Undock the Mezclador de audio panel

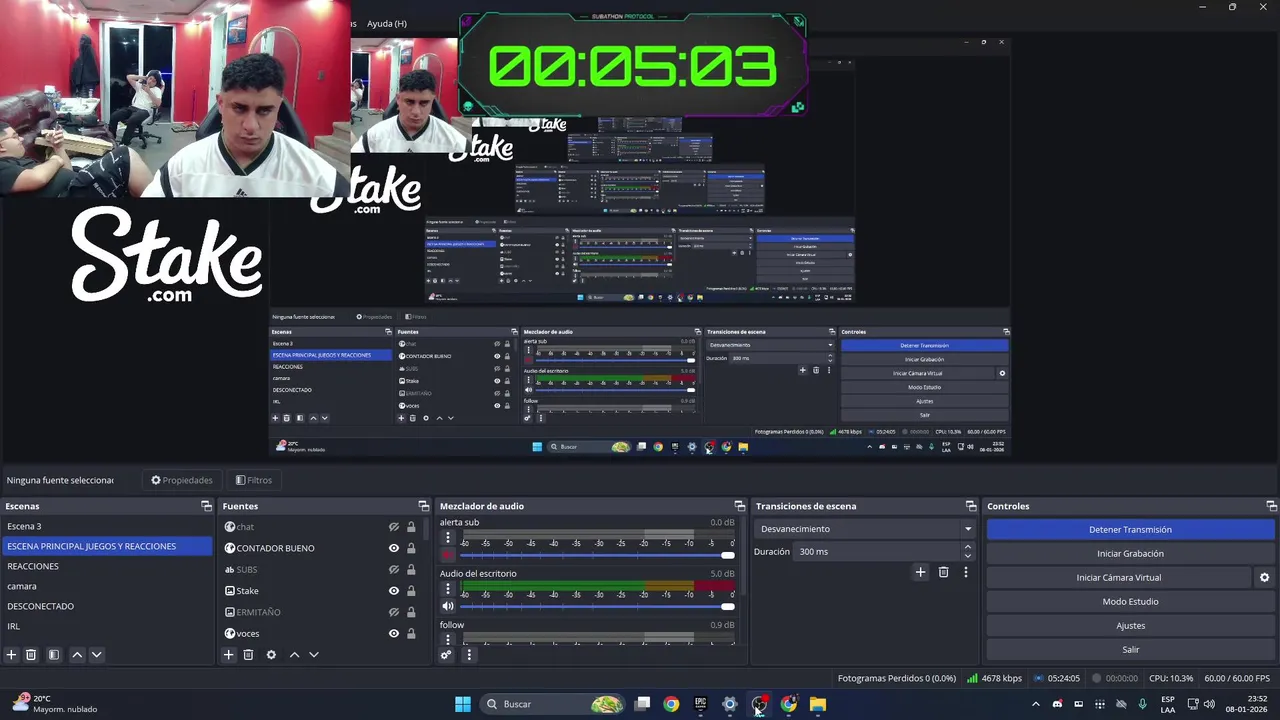click(x=740, y=506)
